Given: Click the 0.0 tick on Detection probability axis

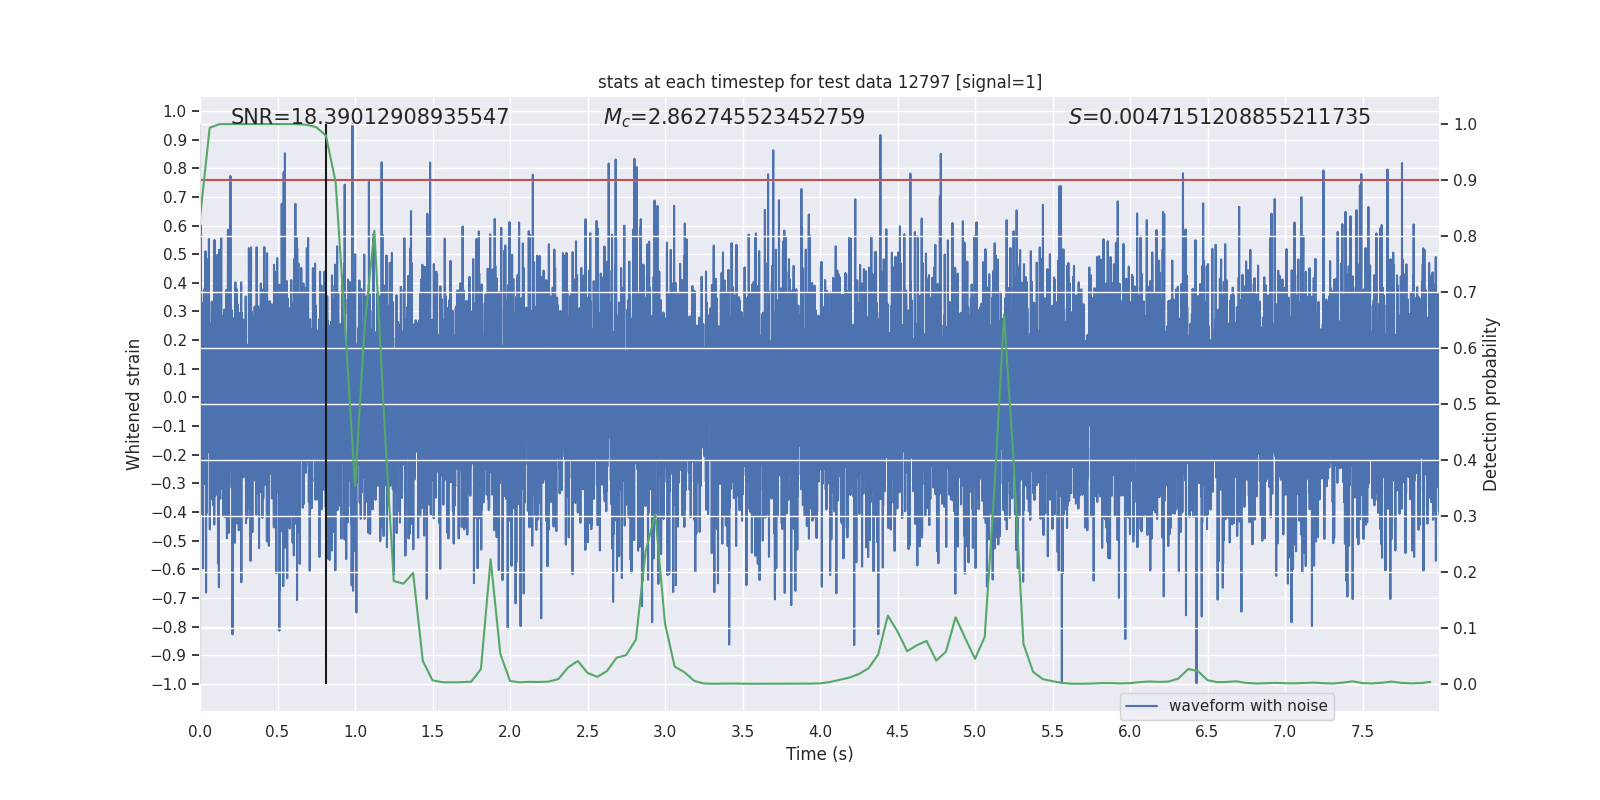Looking at the screenshot, I should (1465, 685).
